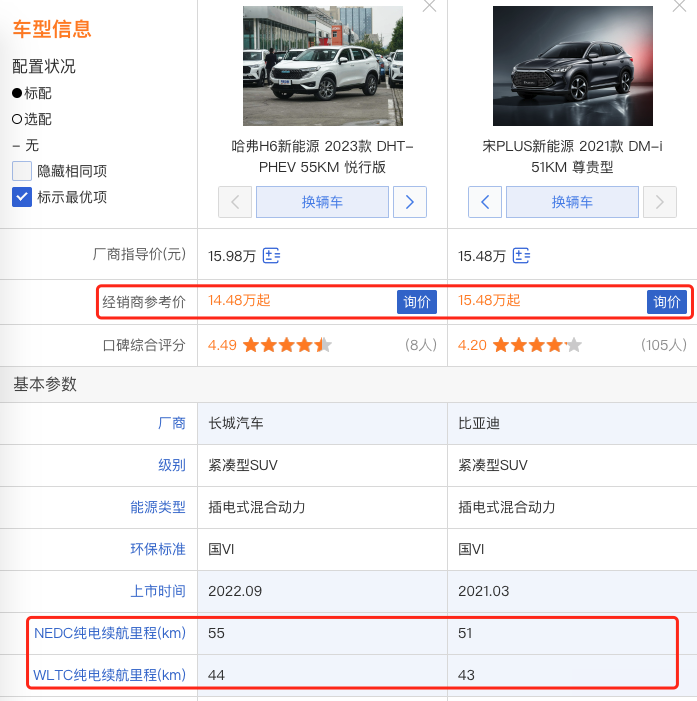The width and height of the screenshot is (697, 701).
Task: Click the (8人) review count
Action: tap(421, 345)
